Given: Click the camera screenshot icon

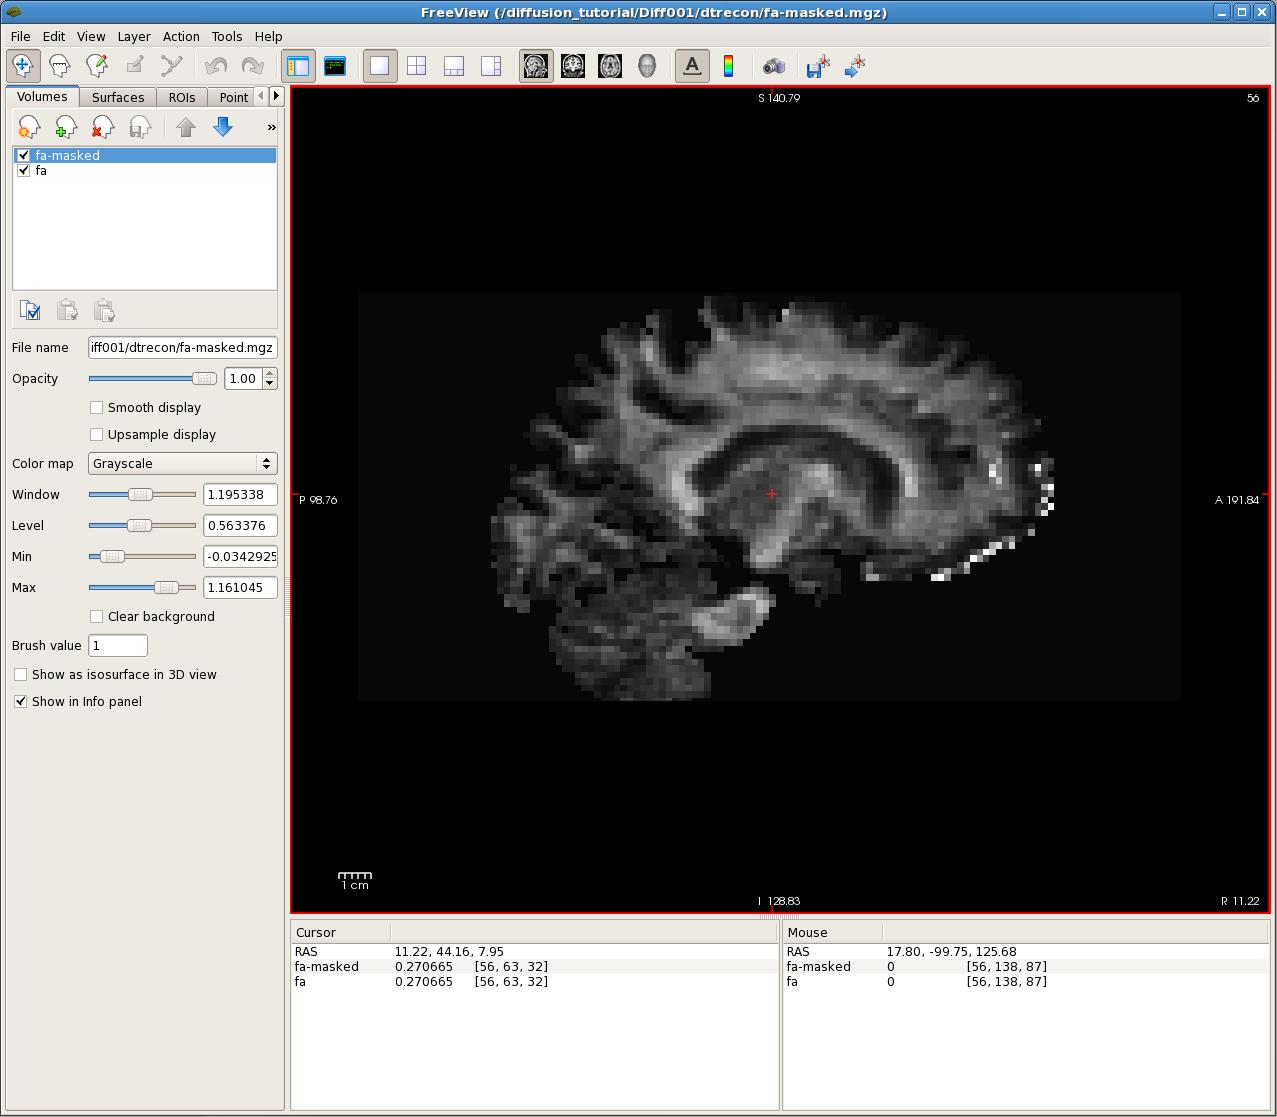Looking at the screenshot, I should (x=773, y=66).
